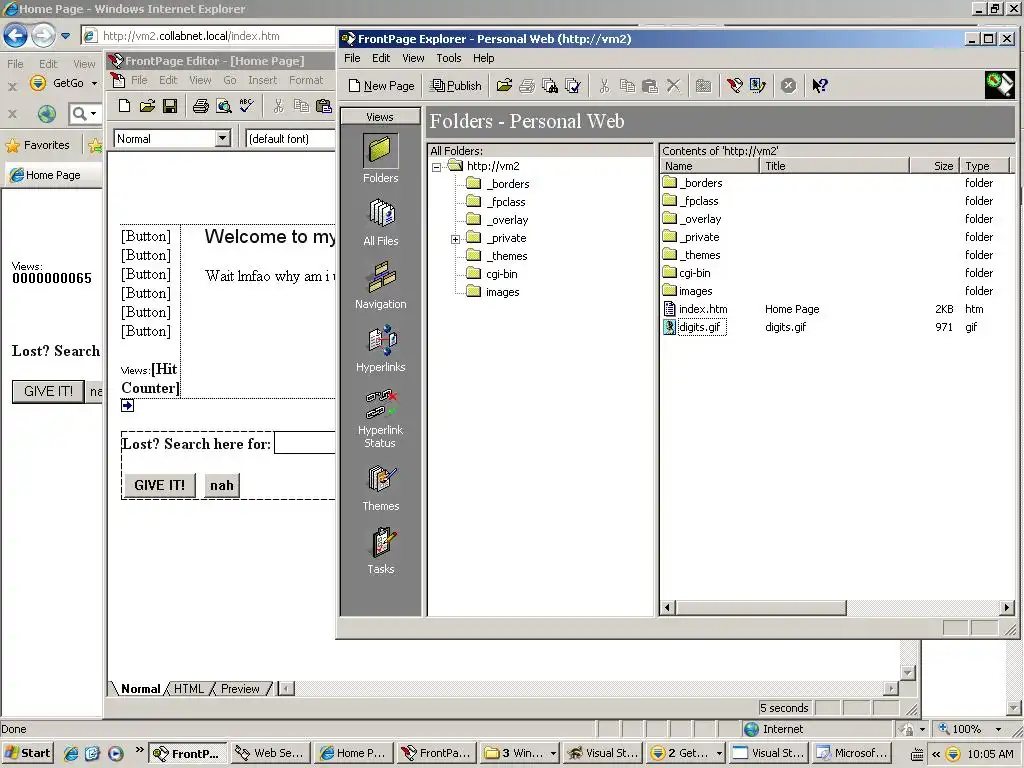The image size is (1024, 768).
Task: Select index.htm in Contents list
Action: pos(703,309)
